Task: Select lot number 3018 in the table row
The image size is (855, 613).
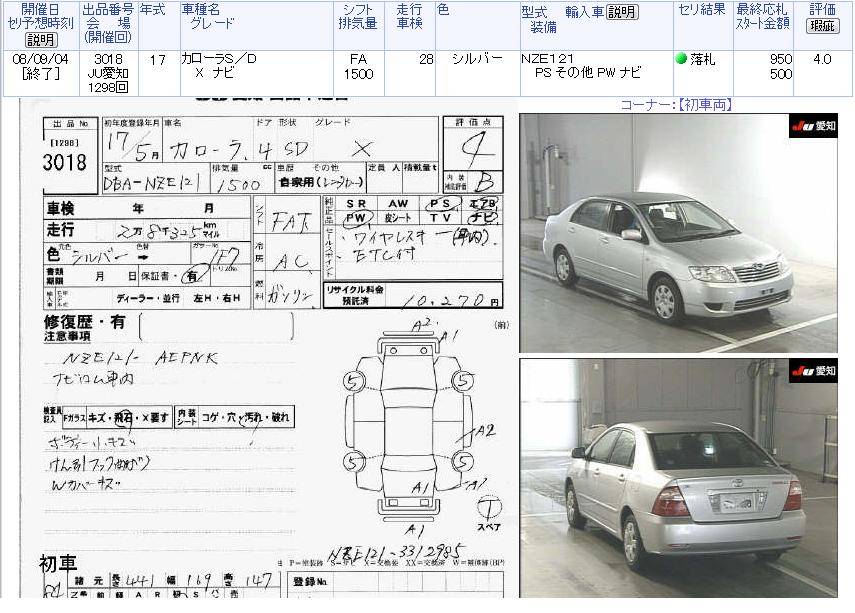Action: (x=108, y=59)
